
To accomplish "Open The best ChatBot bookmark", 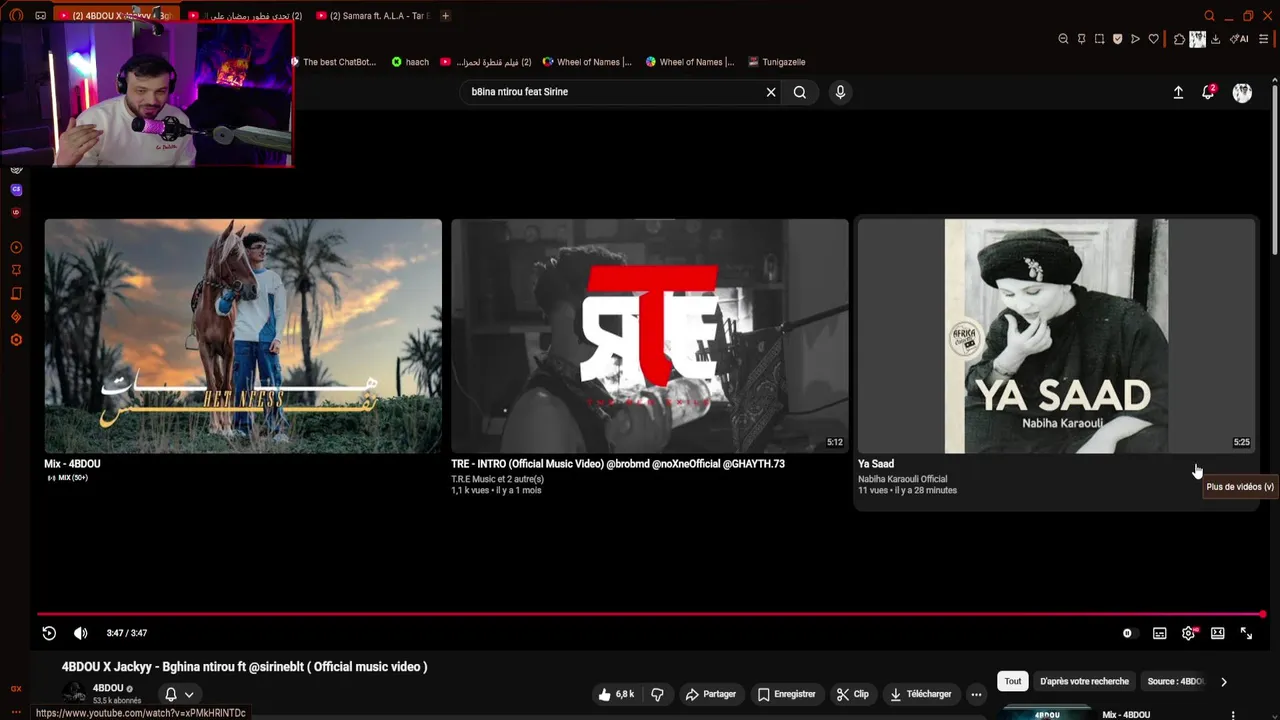I will [x=332, y=62].
